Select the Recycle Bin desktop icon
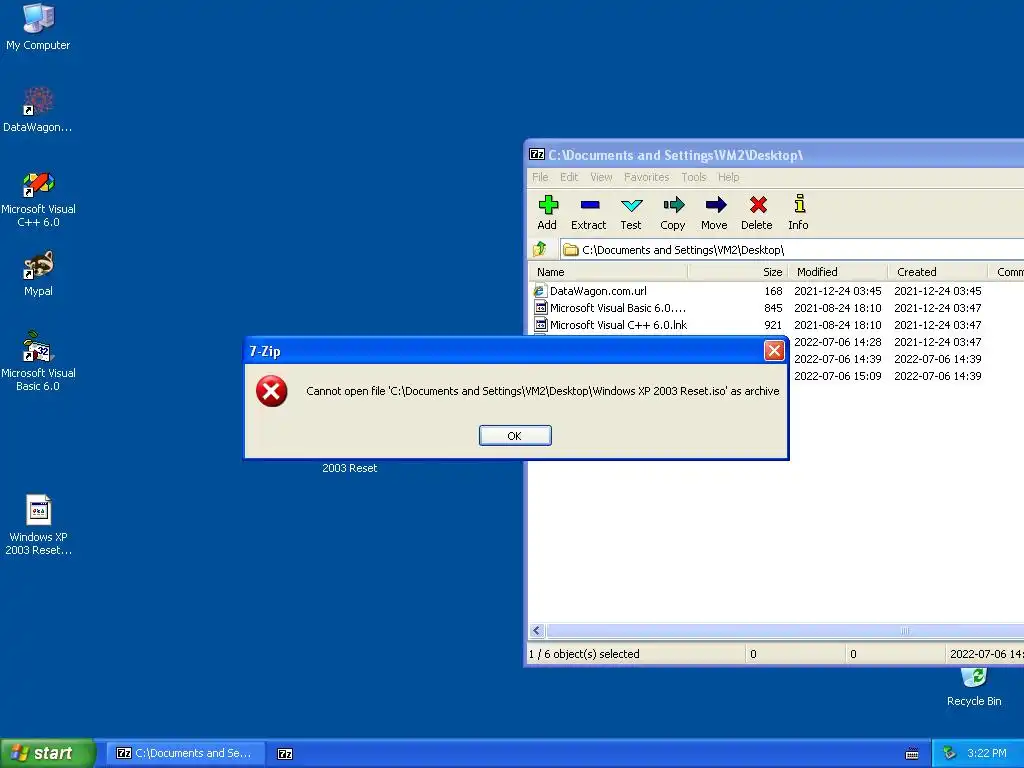The height and width of the screenshot is (768, 1024). pyautogui.click(x=974, y=687)
